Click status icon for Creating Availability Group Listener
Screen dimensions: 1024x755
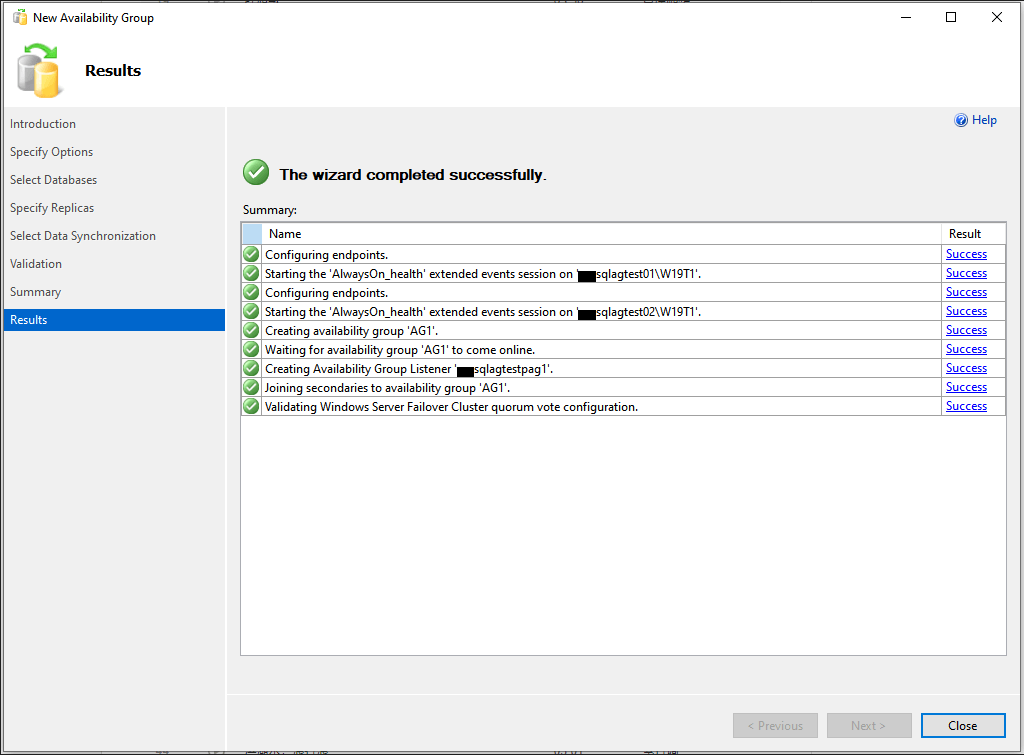pyautogui.click(x=251, y=368)
